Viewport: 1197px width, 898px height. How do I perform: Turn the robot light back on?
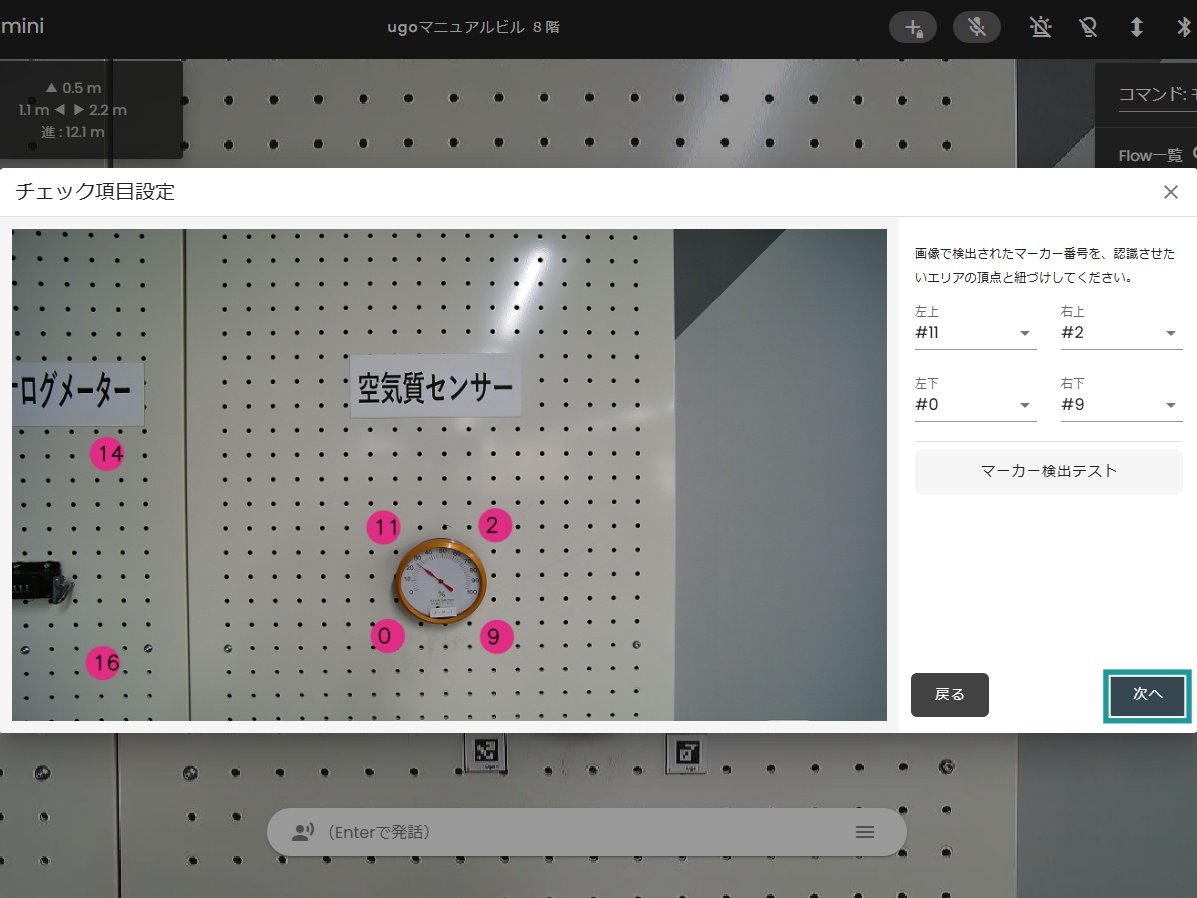point(1088,27)
